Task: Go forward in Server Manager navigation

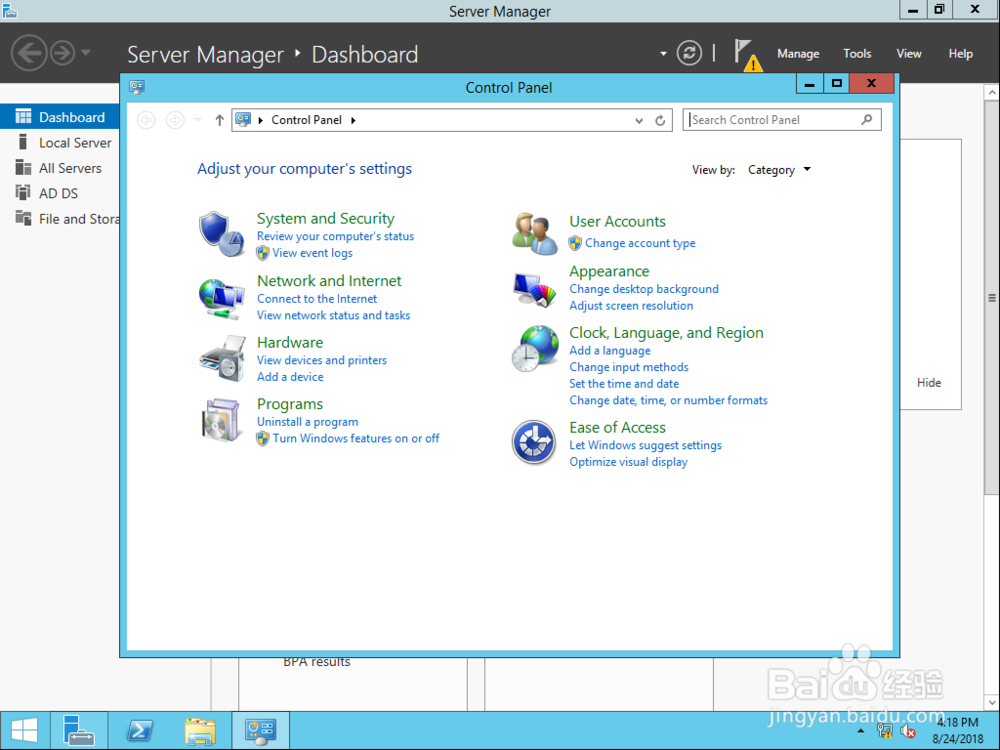Action: (x=62, y=53)
